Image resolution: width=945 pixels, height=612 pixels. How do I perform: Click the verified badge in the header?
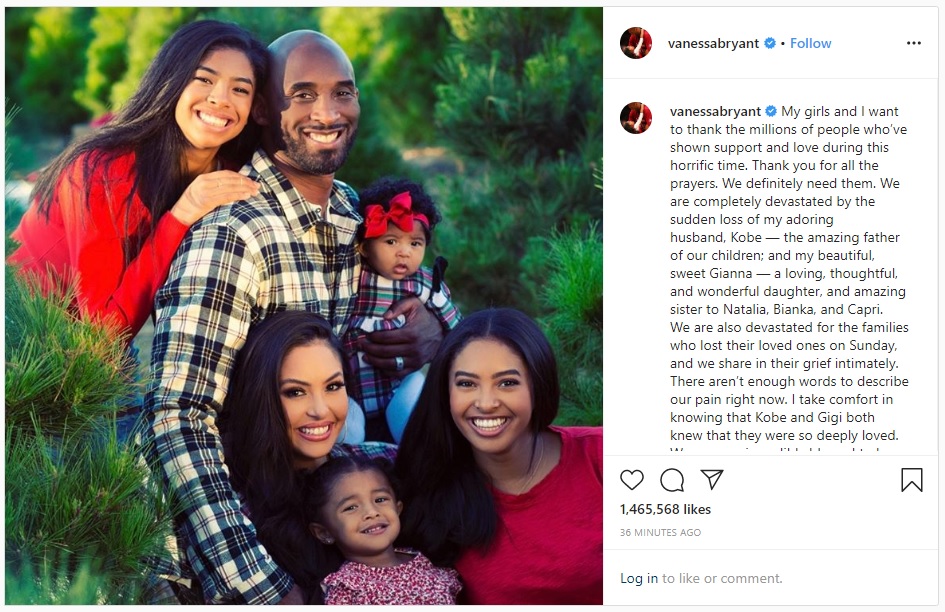click(770, 43)
